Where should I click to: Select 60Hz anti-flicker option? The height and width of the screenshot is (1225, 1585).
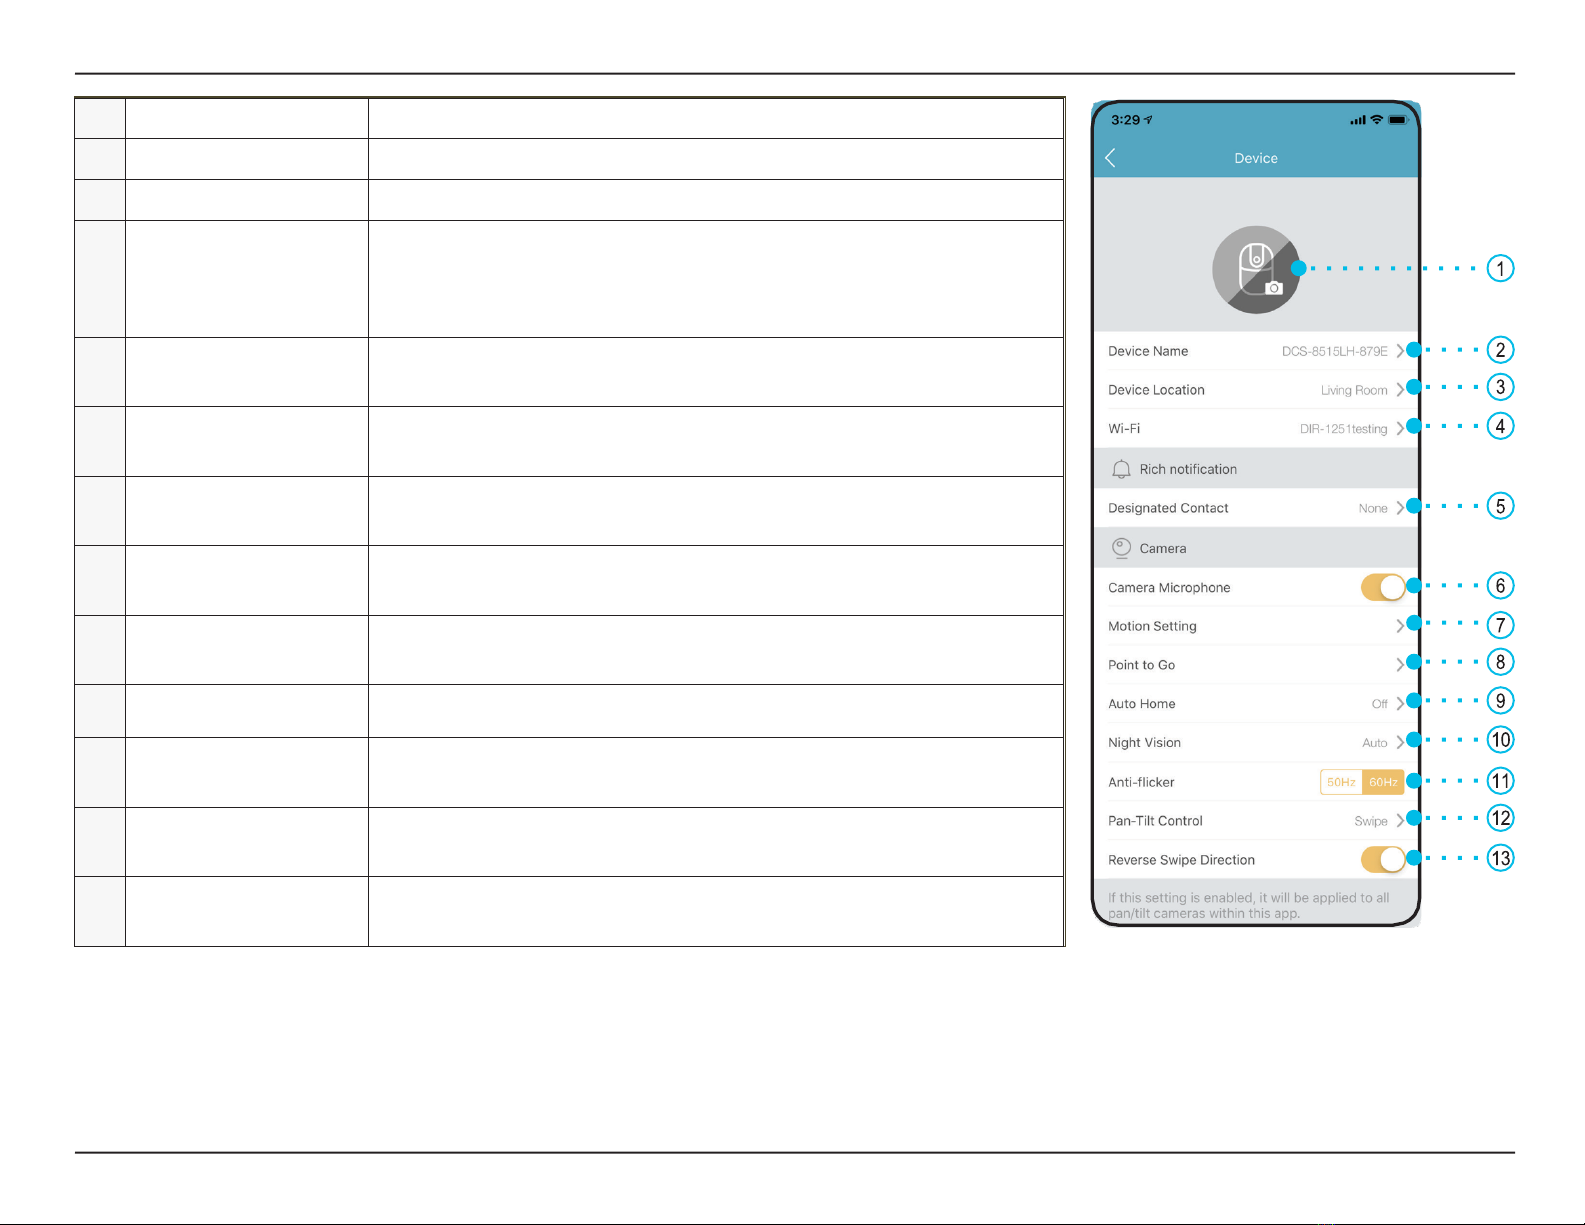pos(1383,782)
